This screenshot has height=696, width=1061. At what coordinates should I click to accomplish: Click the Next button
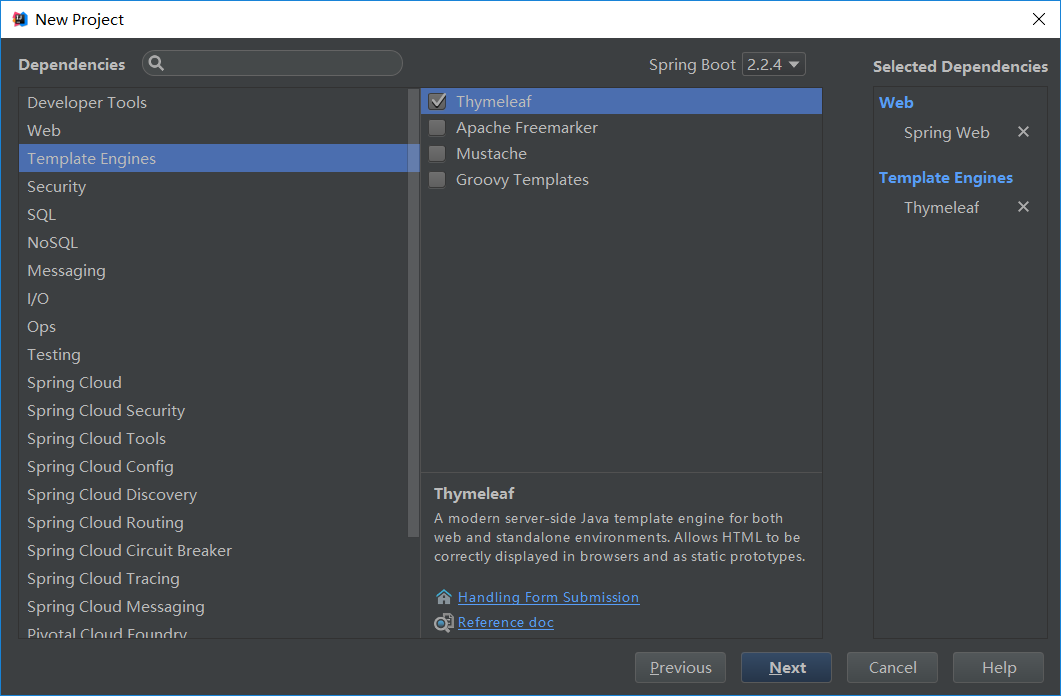pos(786,668)
